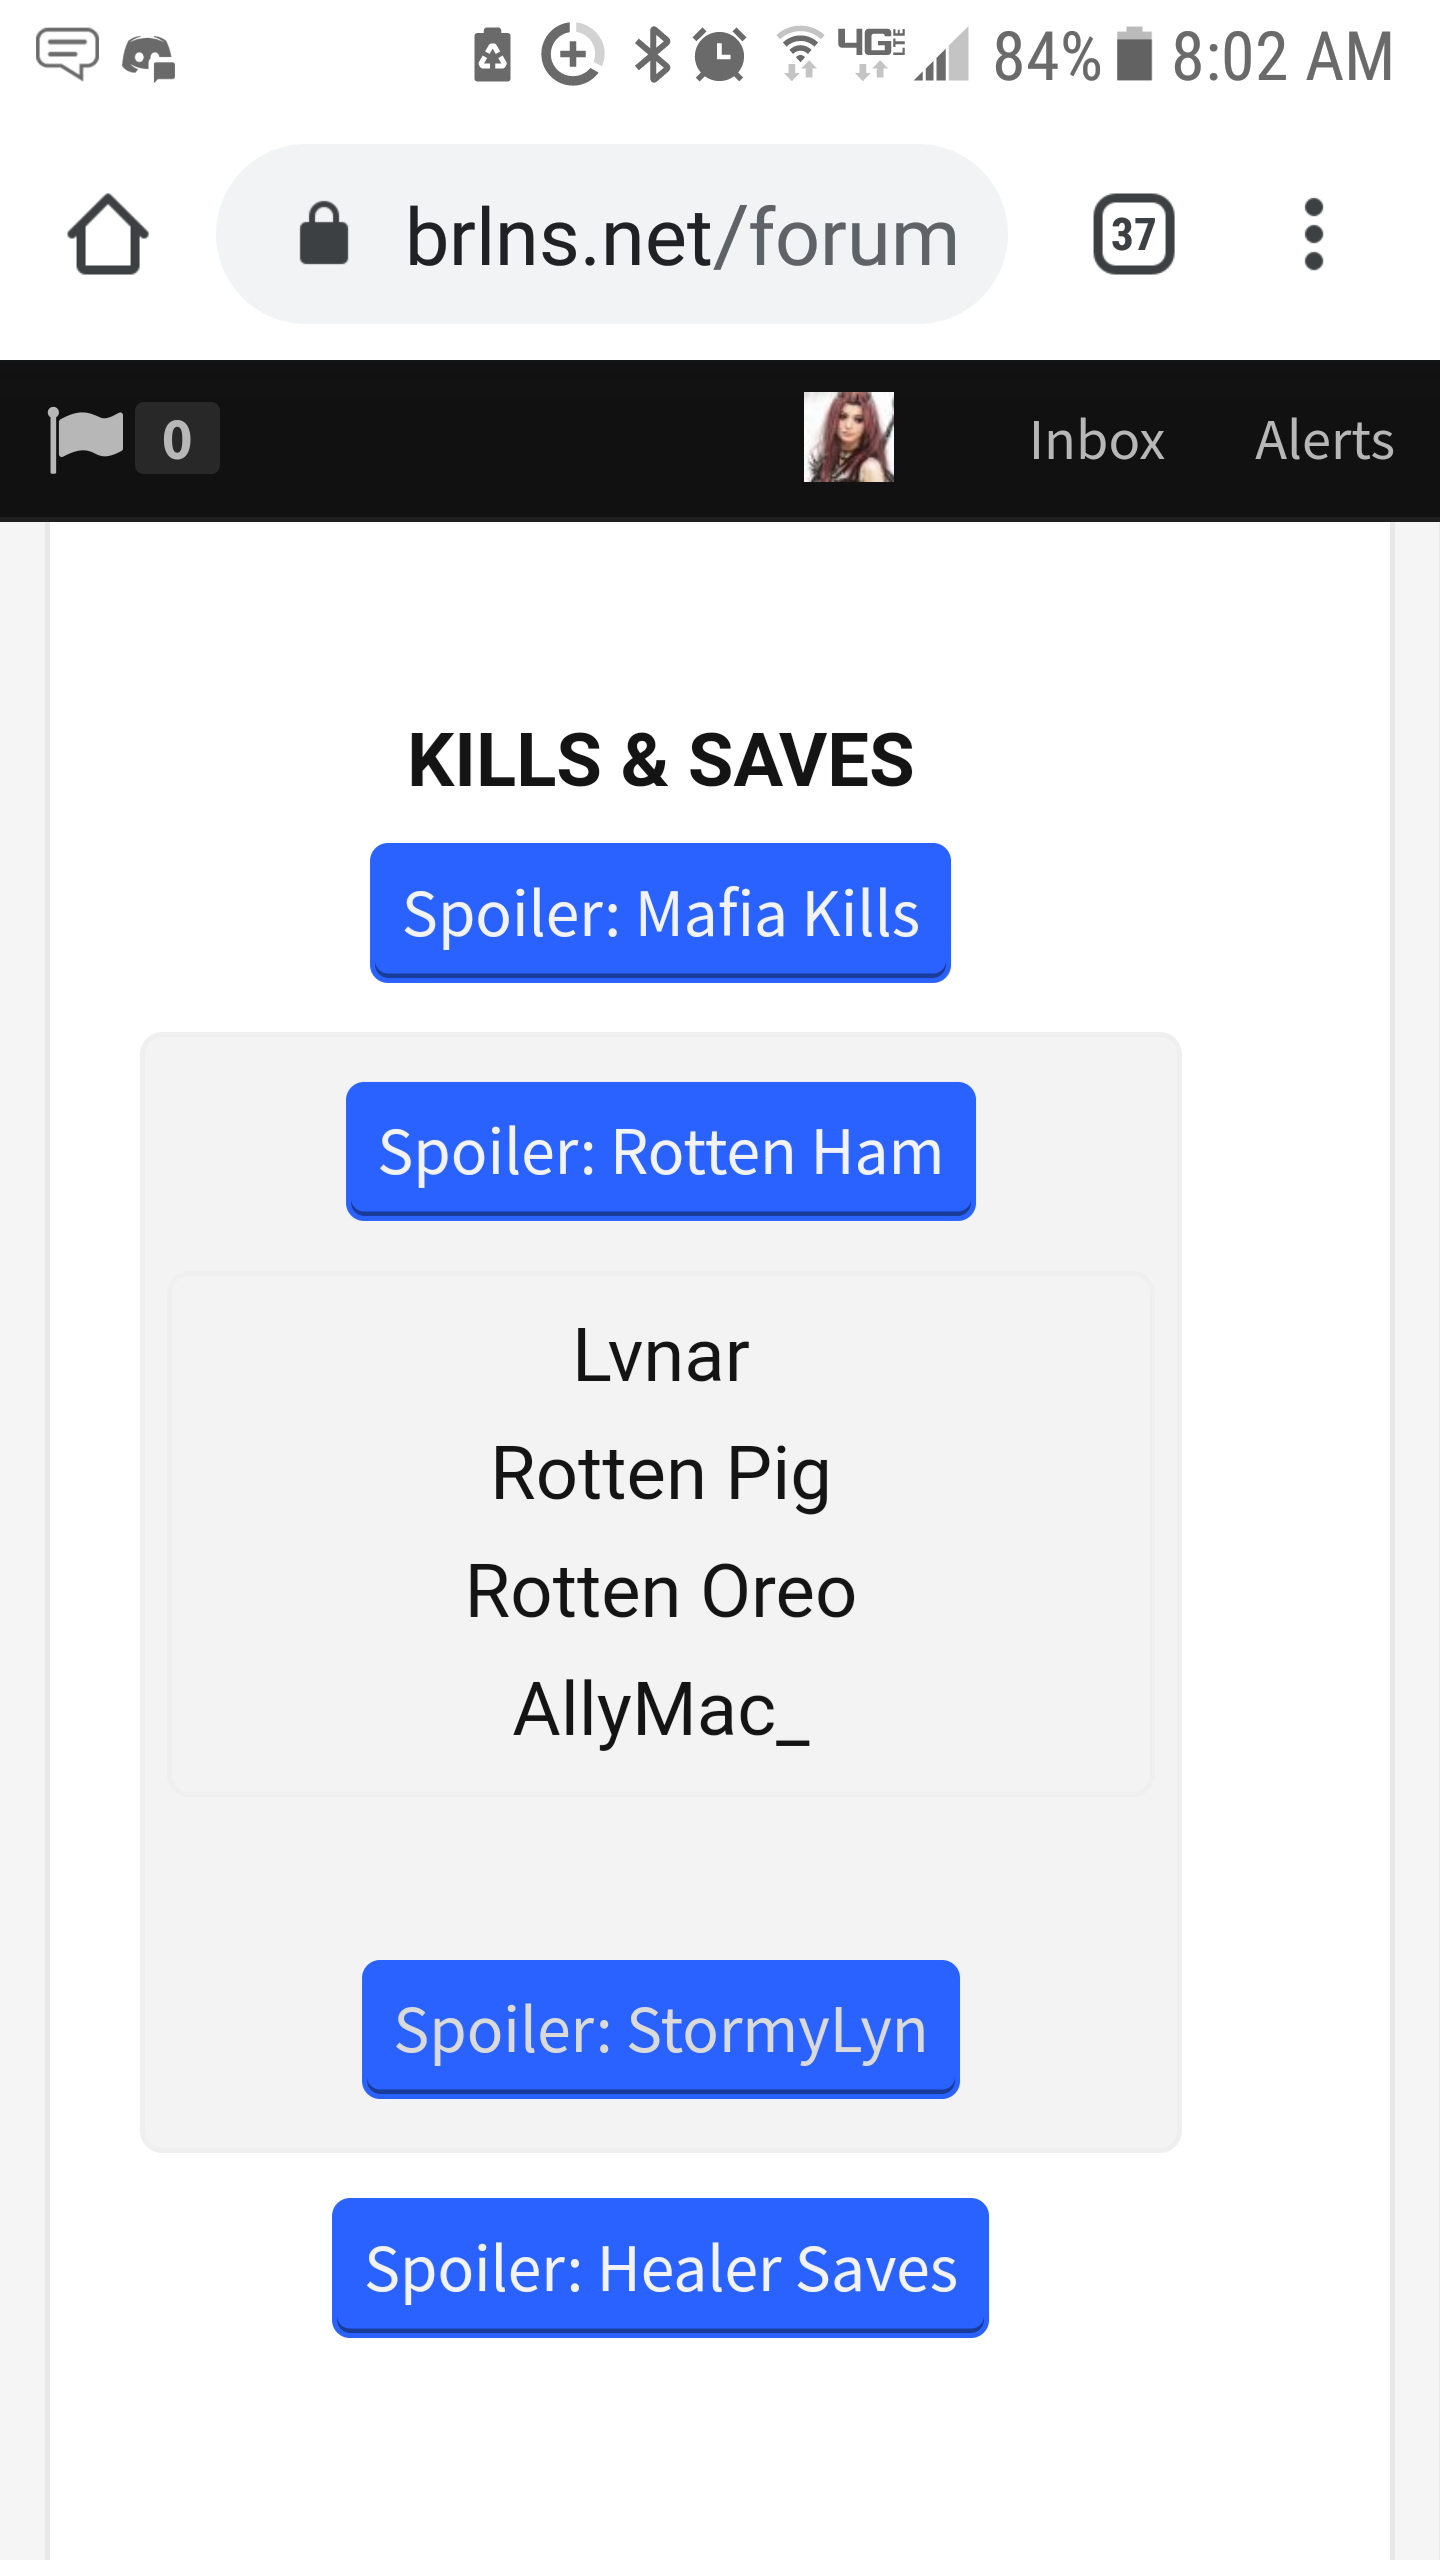1440x2560 pixels.
Task: Open the Inbox menu item
Action: [x=1097, y=440]
